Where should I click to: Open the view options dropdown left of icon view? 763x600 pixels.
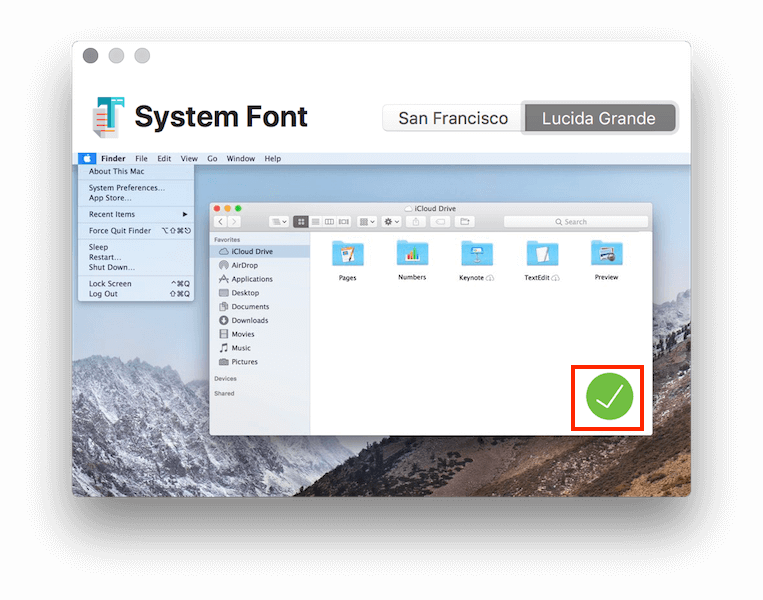pyautogui.click(x=279, y=222)
